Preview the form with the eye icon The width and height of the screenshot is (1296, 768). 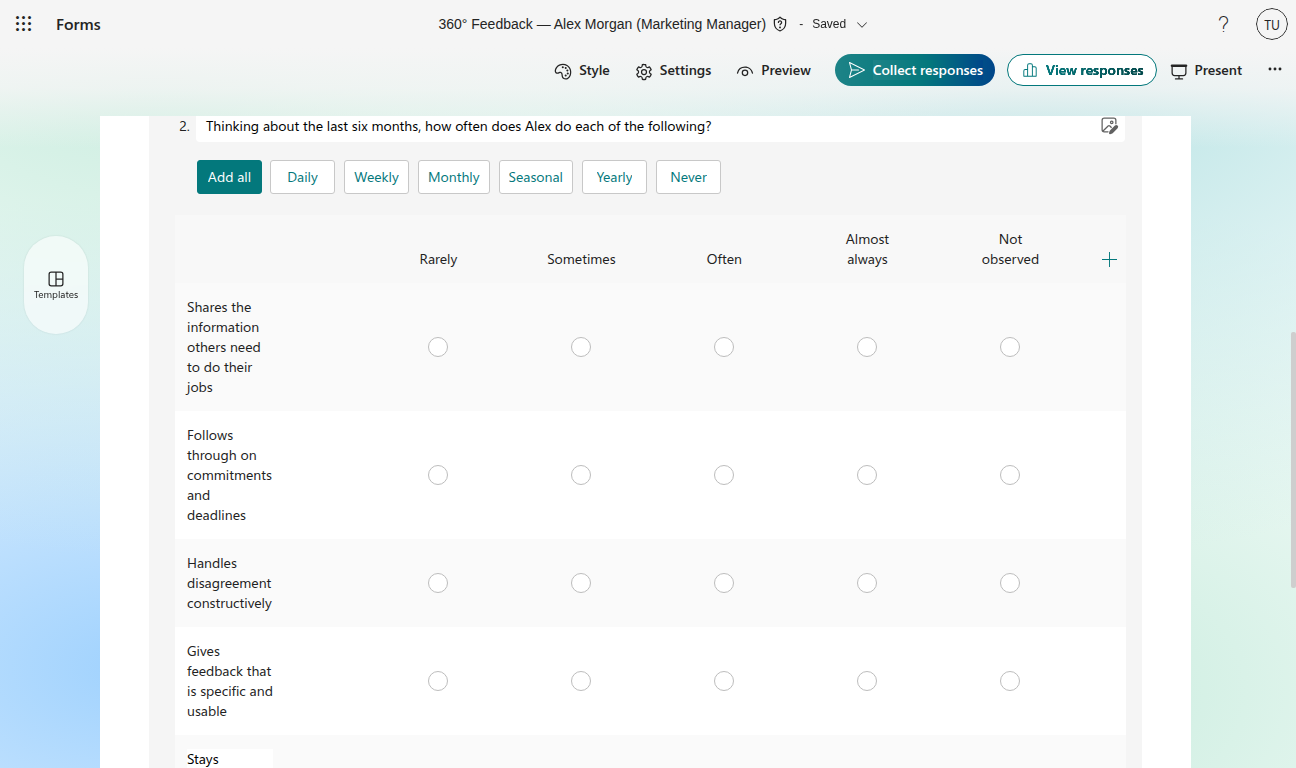774,70
